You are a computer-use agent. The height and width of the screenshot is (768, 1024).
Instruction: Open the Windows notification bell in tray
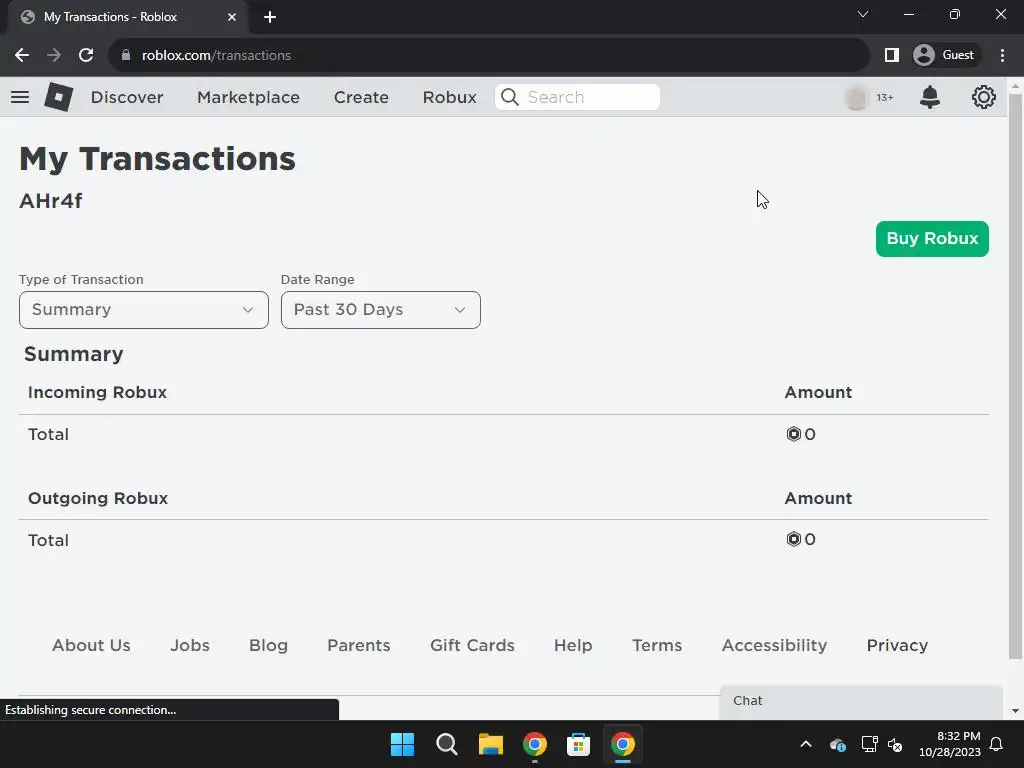pos(997,744)
